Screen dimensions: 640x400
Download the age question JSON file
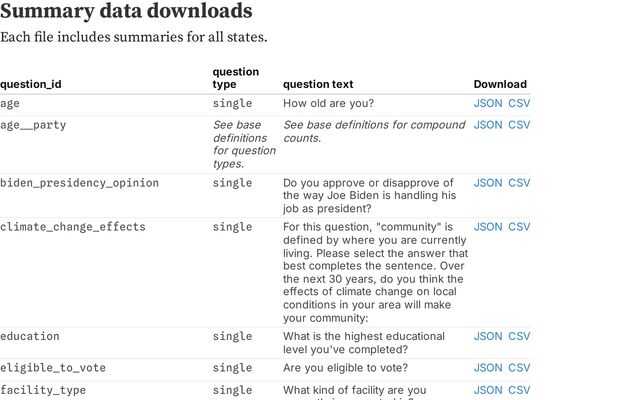tap(488, 103)
